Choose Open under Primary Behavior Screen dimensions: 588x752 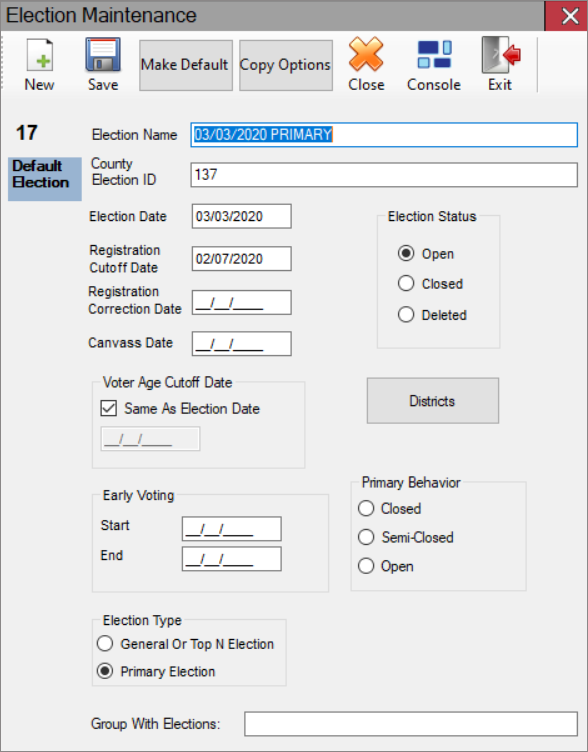(x=366, y=566)
